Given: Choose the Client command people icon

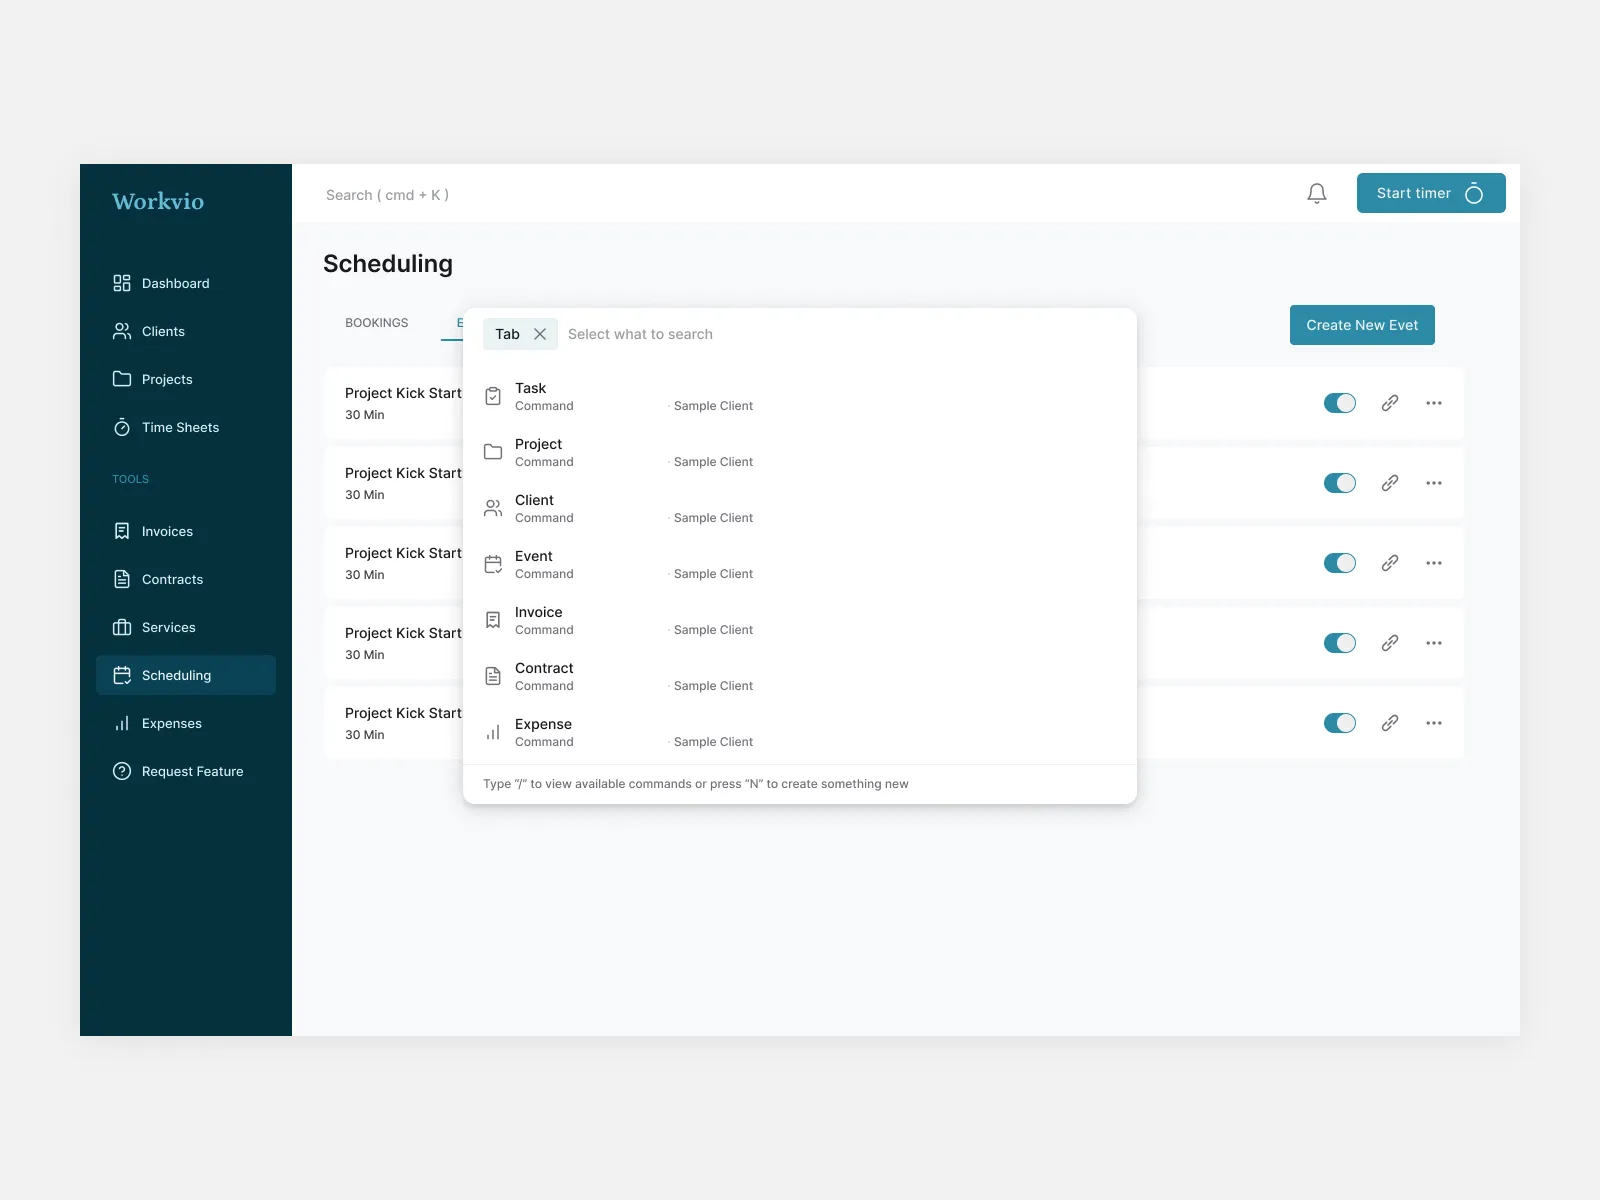Looking at the screenshot, I should click(x=493, y=508).
